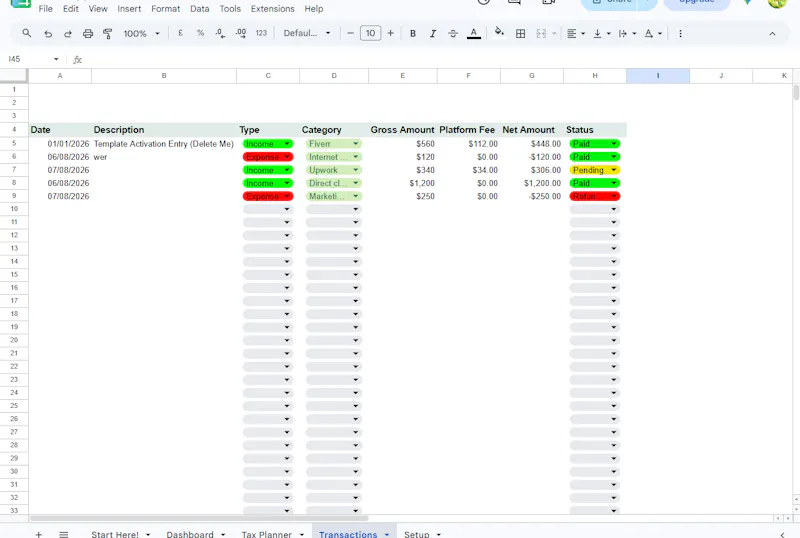This screenshot has width=800, height=538.
Task: Increase decimal places
Action: pos(241,33)
